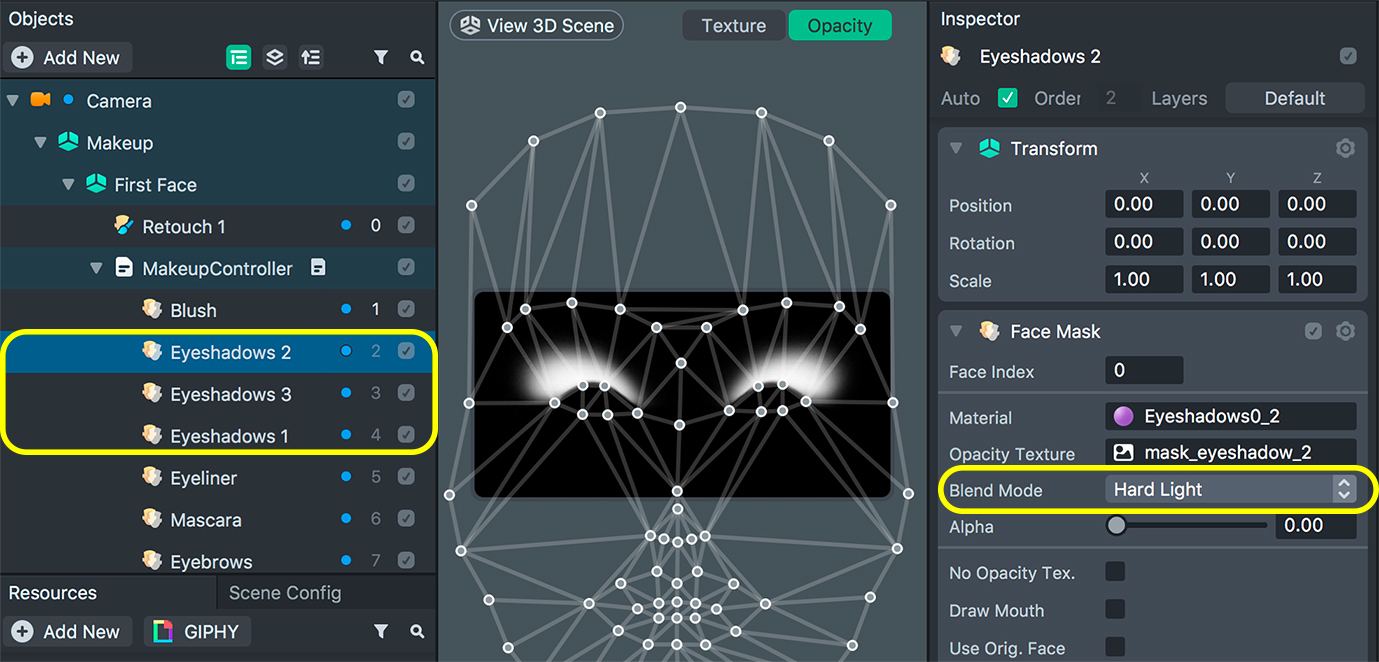
Task: Collapse the Transform section
Action: [x=956, y=148]
